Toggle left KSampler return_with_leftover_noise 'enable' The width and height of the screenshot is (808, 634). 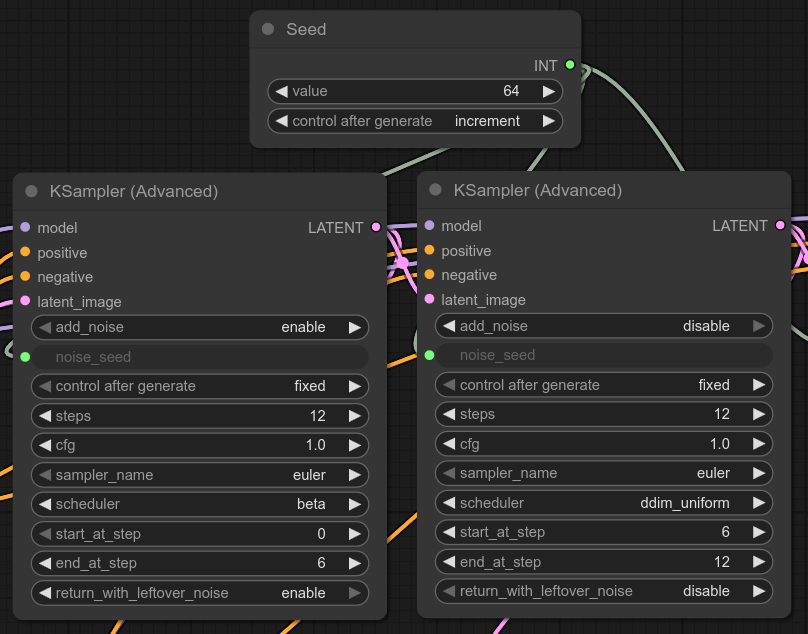200,593
